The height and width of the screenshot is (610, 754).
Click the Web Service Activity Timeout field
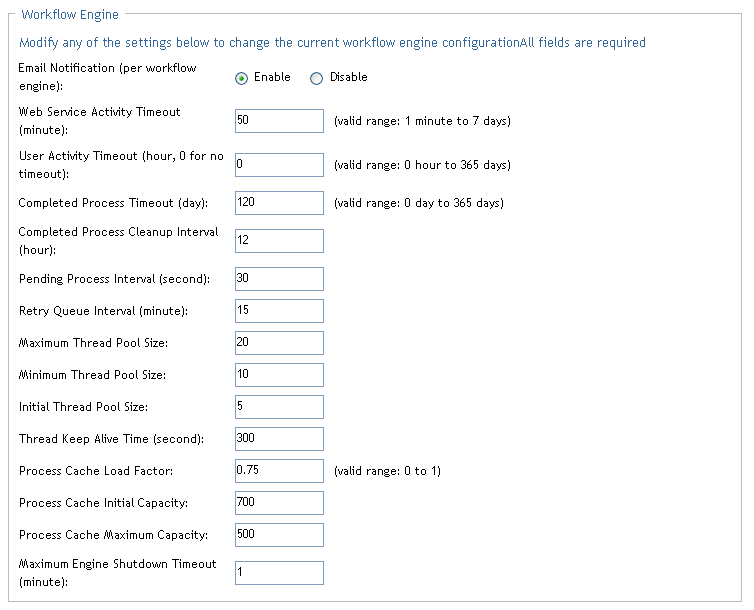279,121
